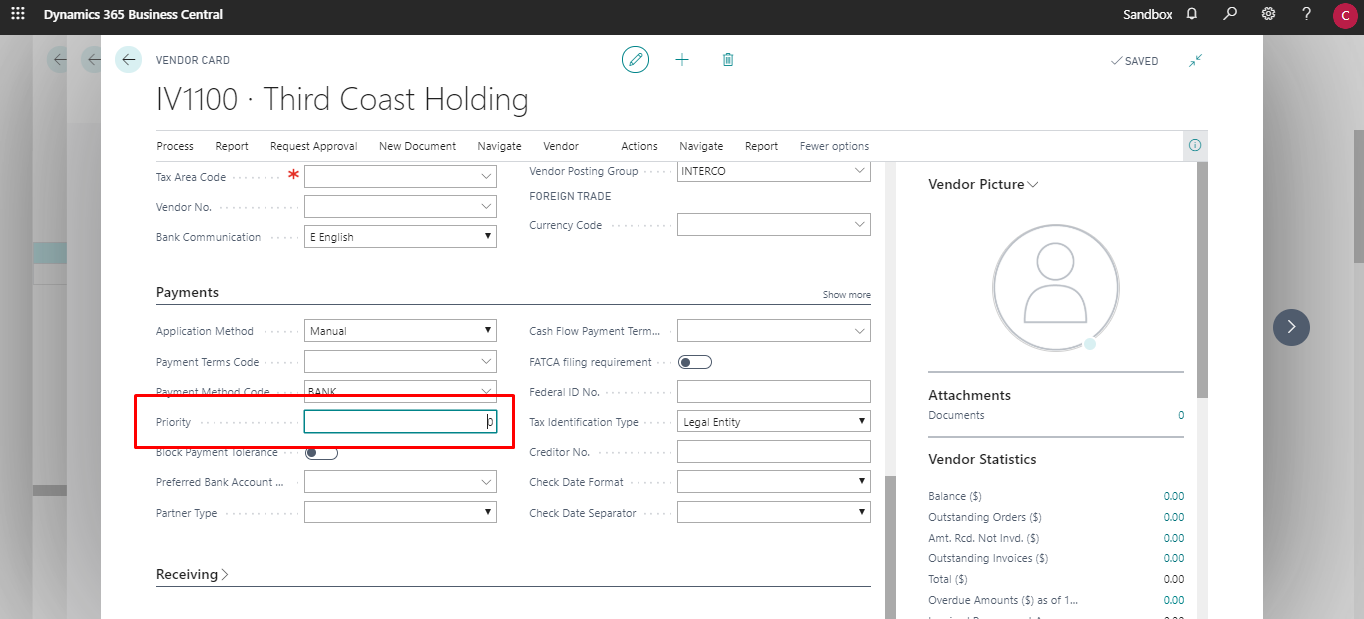Click the vendor picture placeholder

[x=1055, y=288]
